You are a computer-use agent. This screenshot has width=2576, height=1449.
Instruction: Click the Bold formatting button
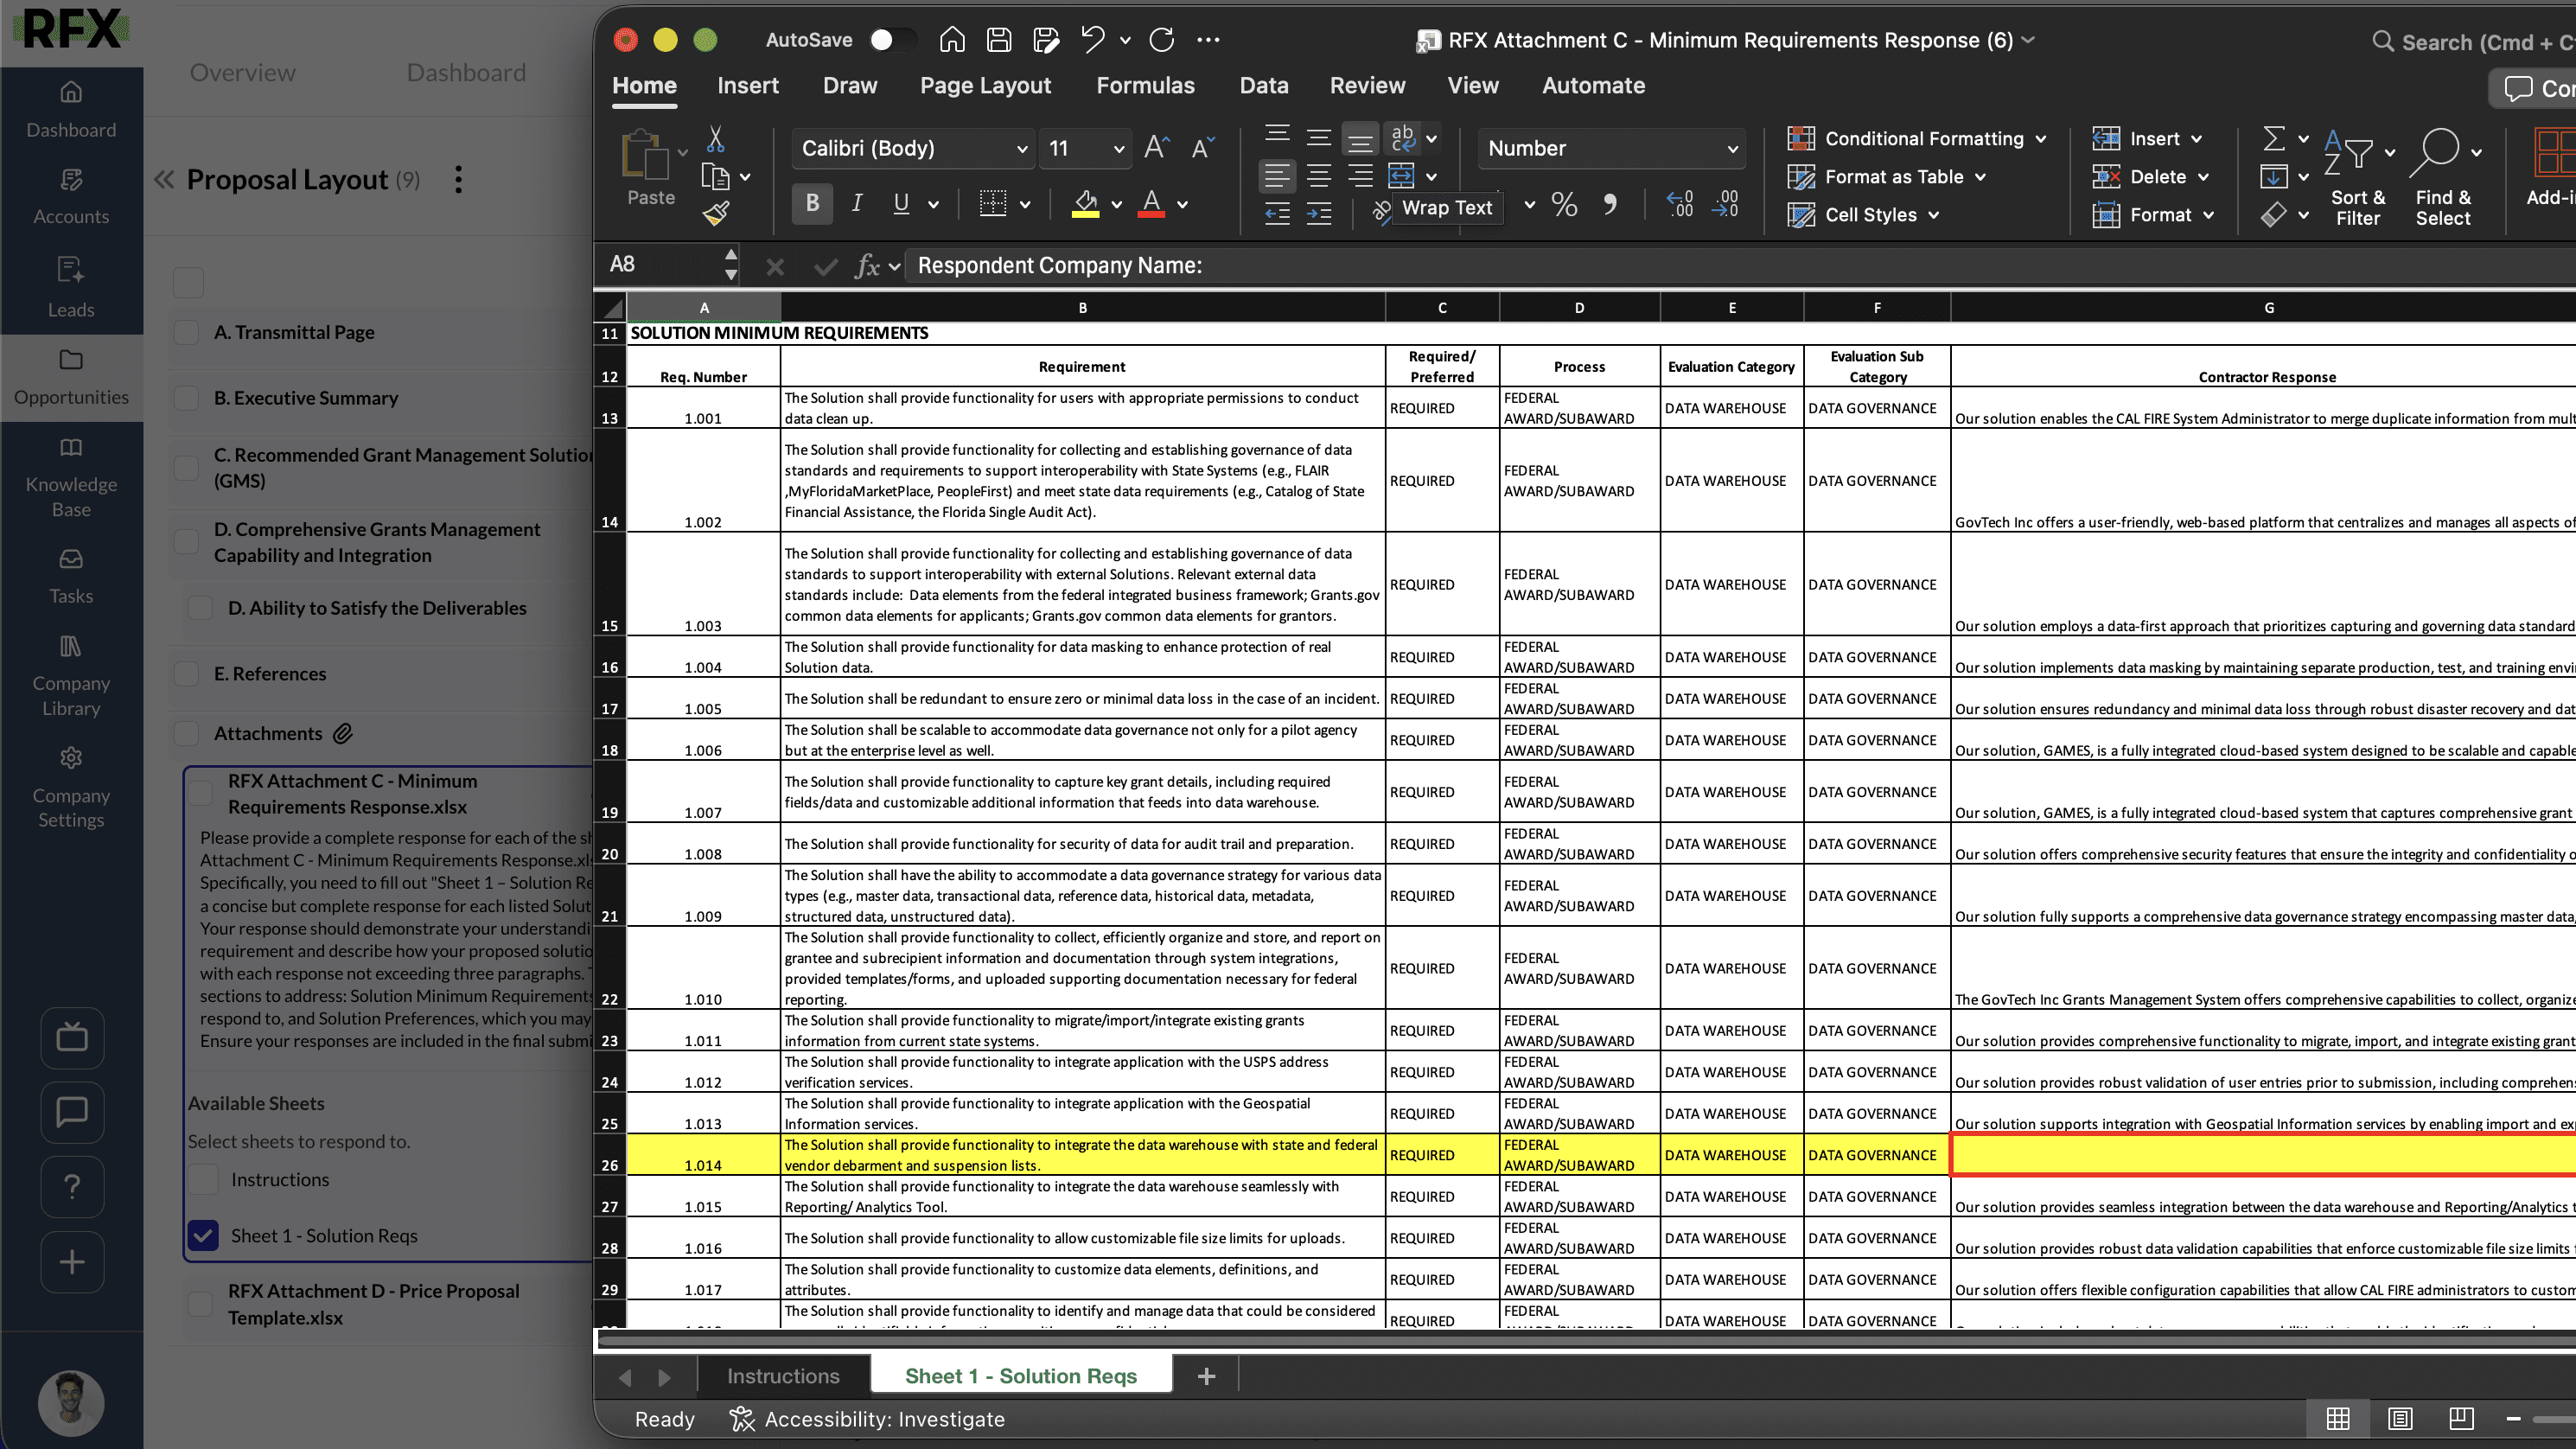click(x=812, y=204)
